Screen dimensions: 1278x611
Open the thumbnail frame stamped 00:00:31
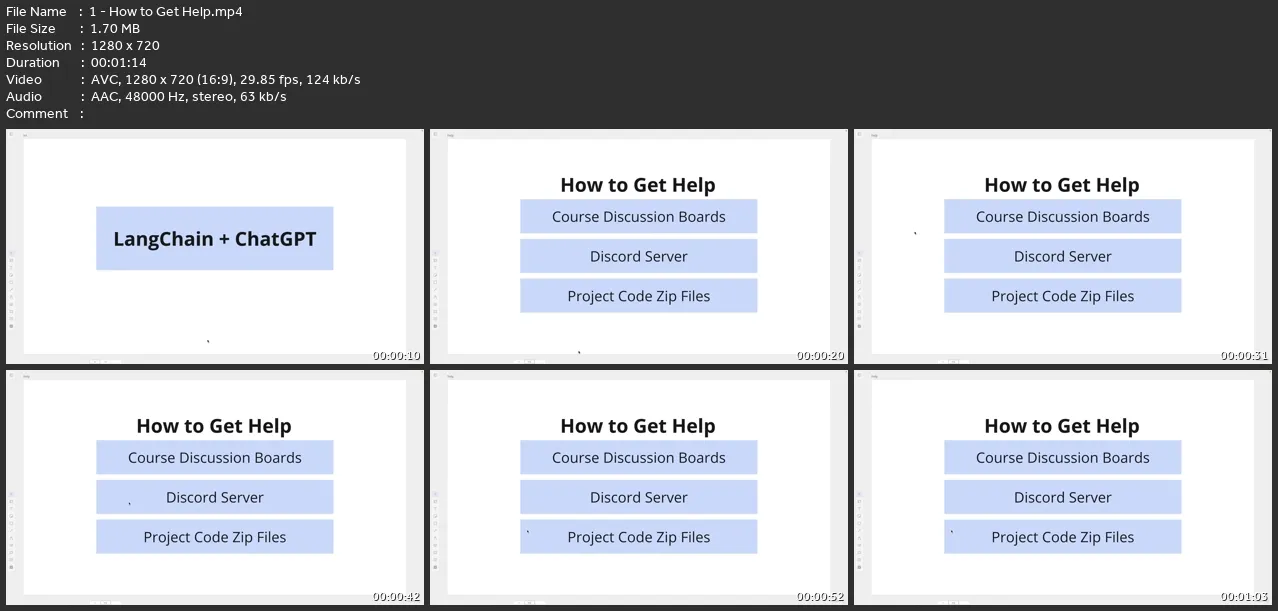pos(1062,246)
